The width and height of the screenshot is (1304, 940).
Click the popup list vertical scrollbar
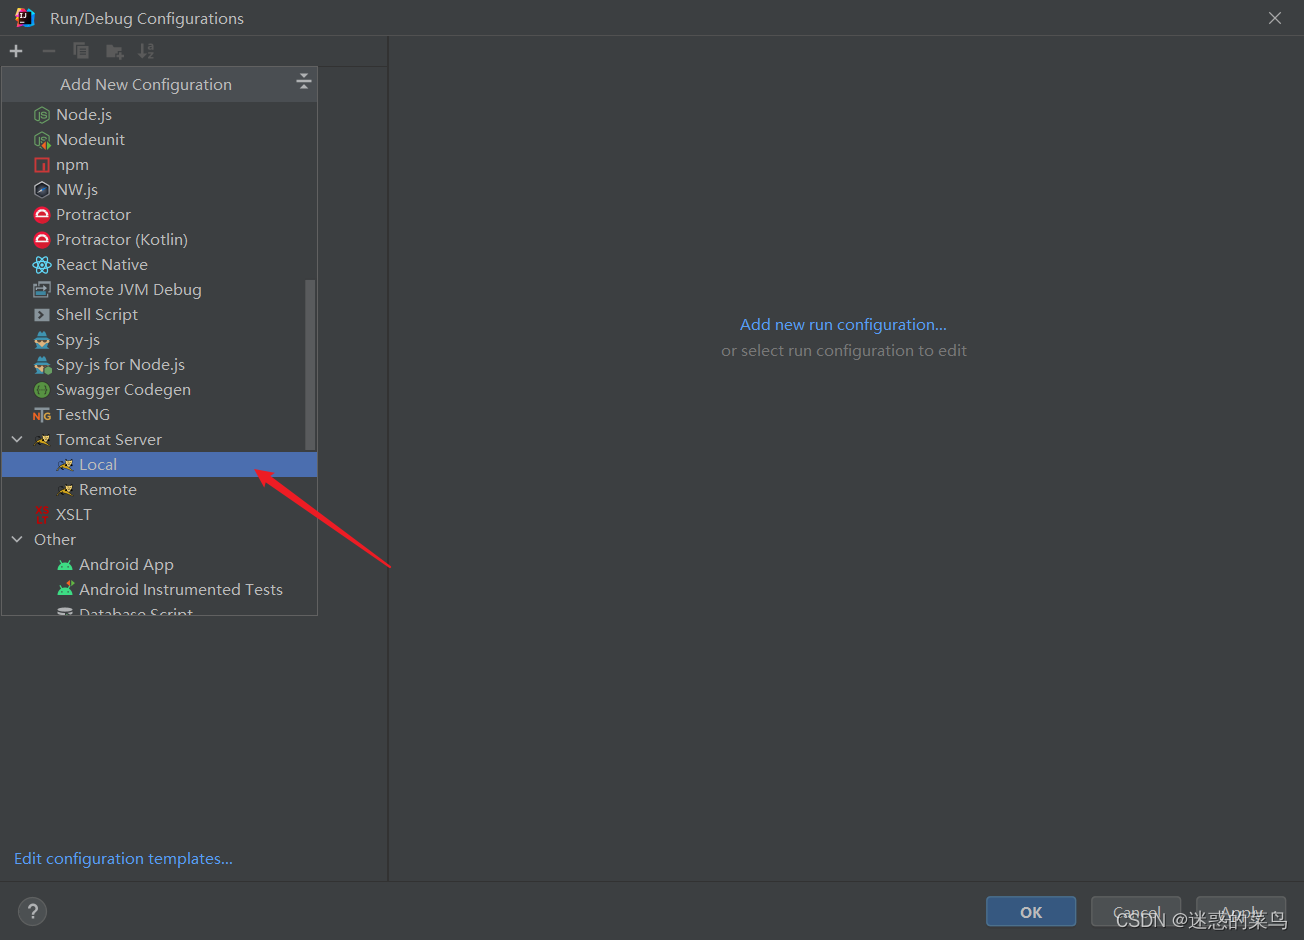[310, 364]
